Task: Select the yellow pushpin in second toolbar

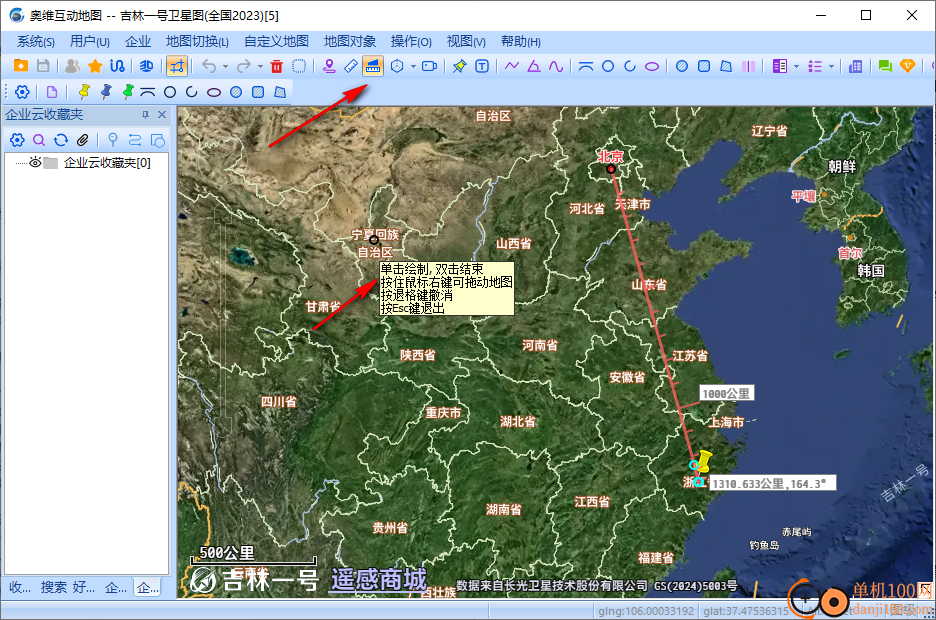Action: coord(84,92)
